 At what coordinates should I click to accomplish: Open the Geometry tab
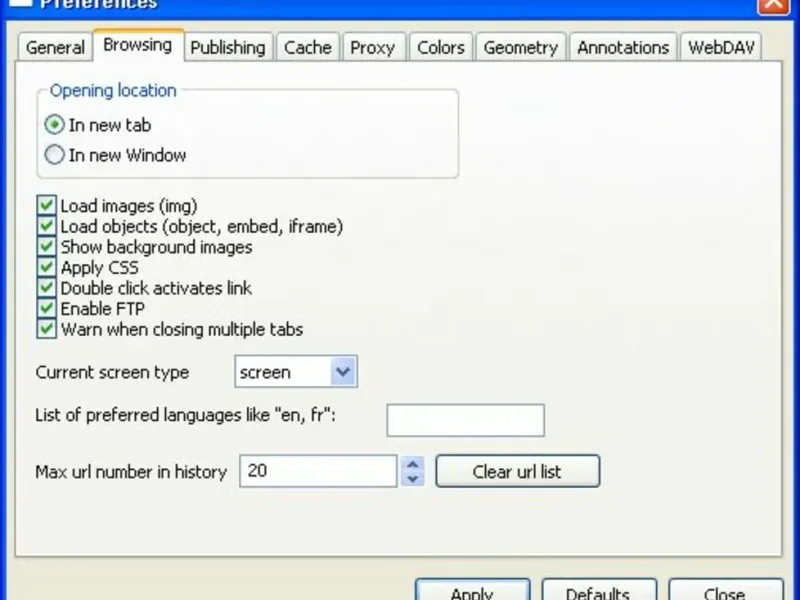[520, 47]
